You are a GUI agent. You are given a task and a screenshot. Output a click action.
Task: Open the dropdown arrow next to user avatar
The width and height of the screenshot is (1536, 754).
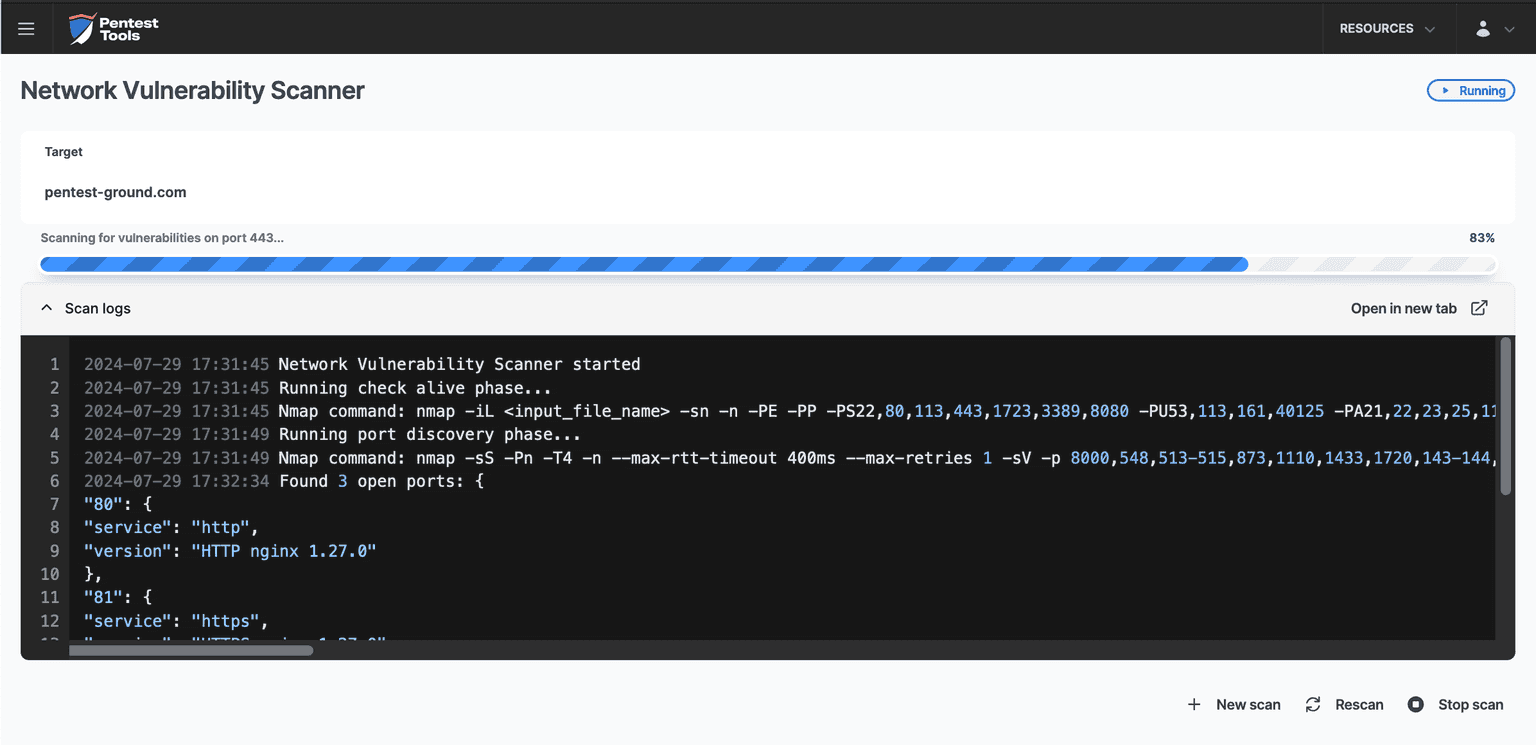pyautogui.click(x=1510, y=29)
